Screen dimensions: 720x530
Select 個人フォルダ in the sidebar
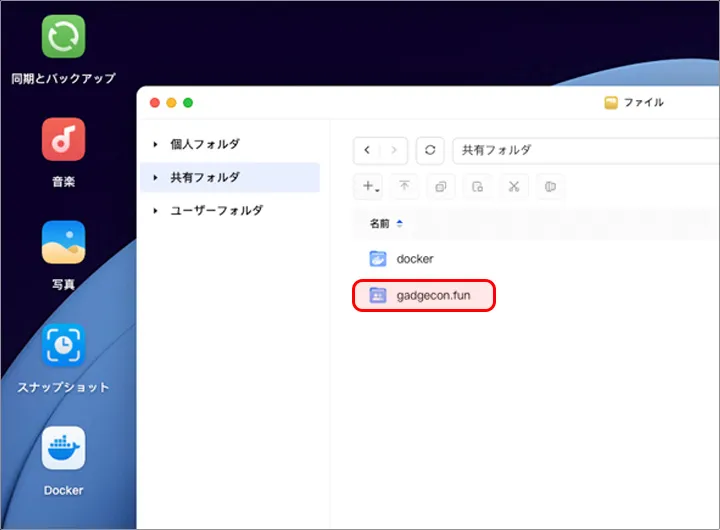pos(205,144)
